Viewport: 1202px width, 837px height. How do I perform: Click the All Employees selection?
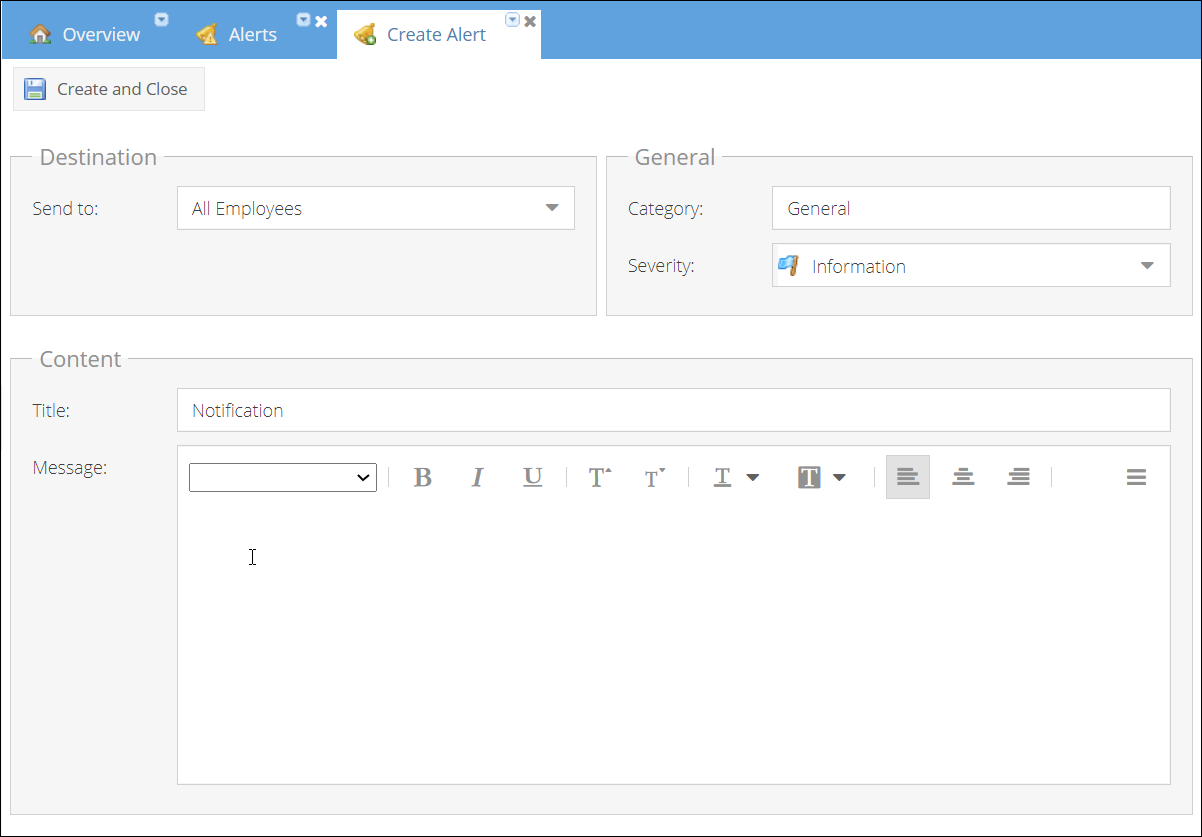tap(247, 209)
